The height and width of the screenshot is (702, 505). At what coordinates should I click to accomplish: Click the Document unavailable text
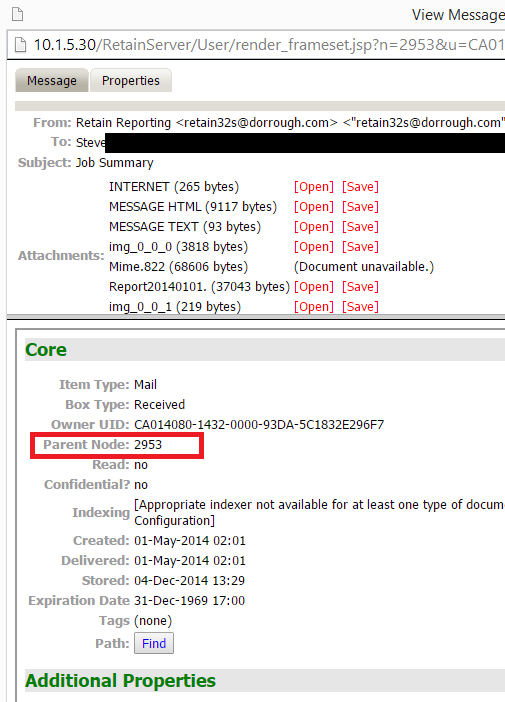tap(364, 267)
